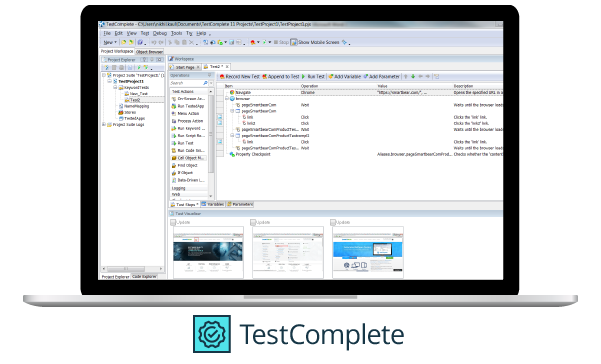Open the dropdown arrow beside the red record icon
601x364 pixels.
tap(258, 42)
